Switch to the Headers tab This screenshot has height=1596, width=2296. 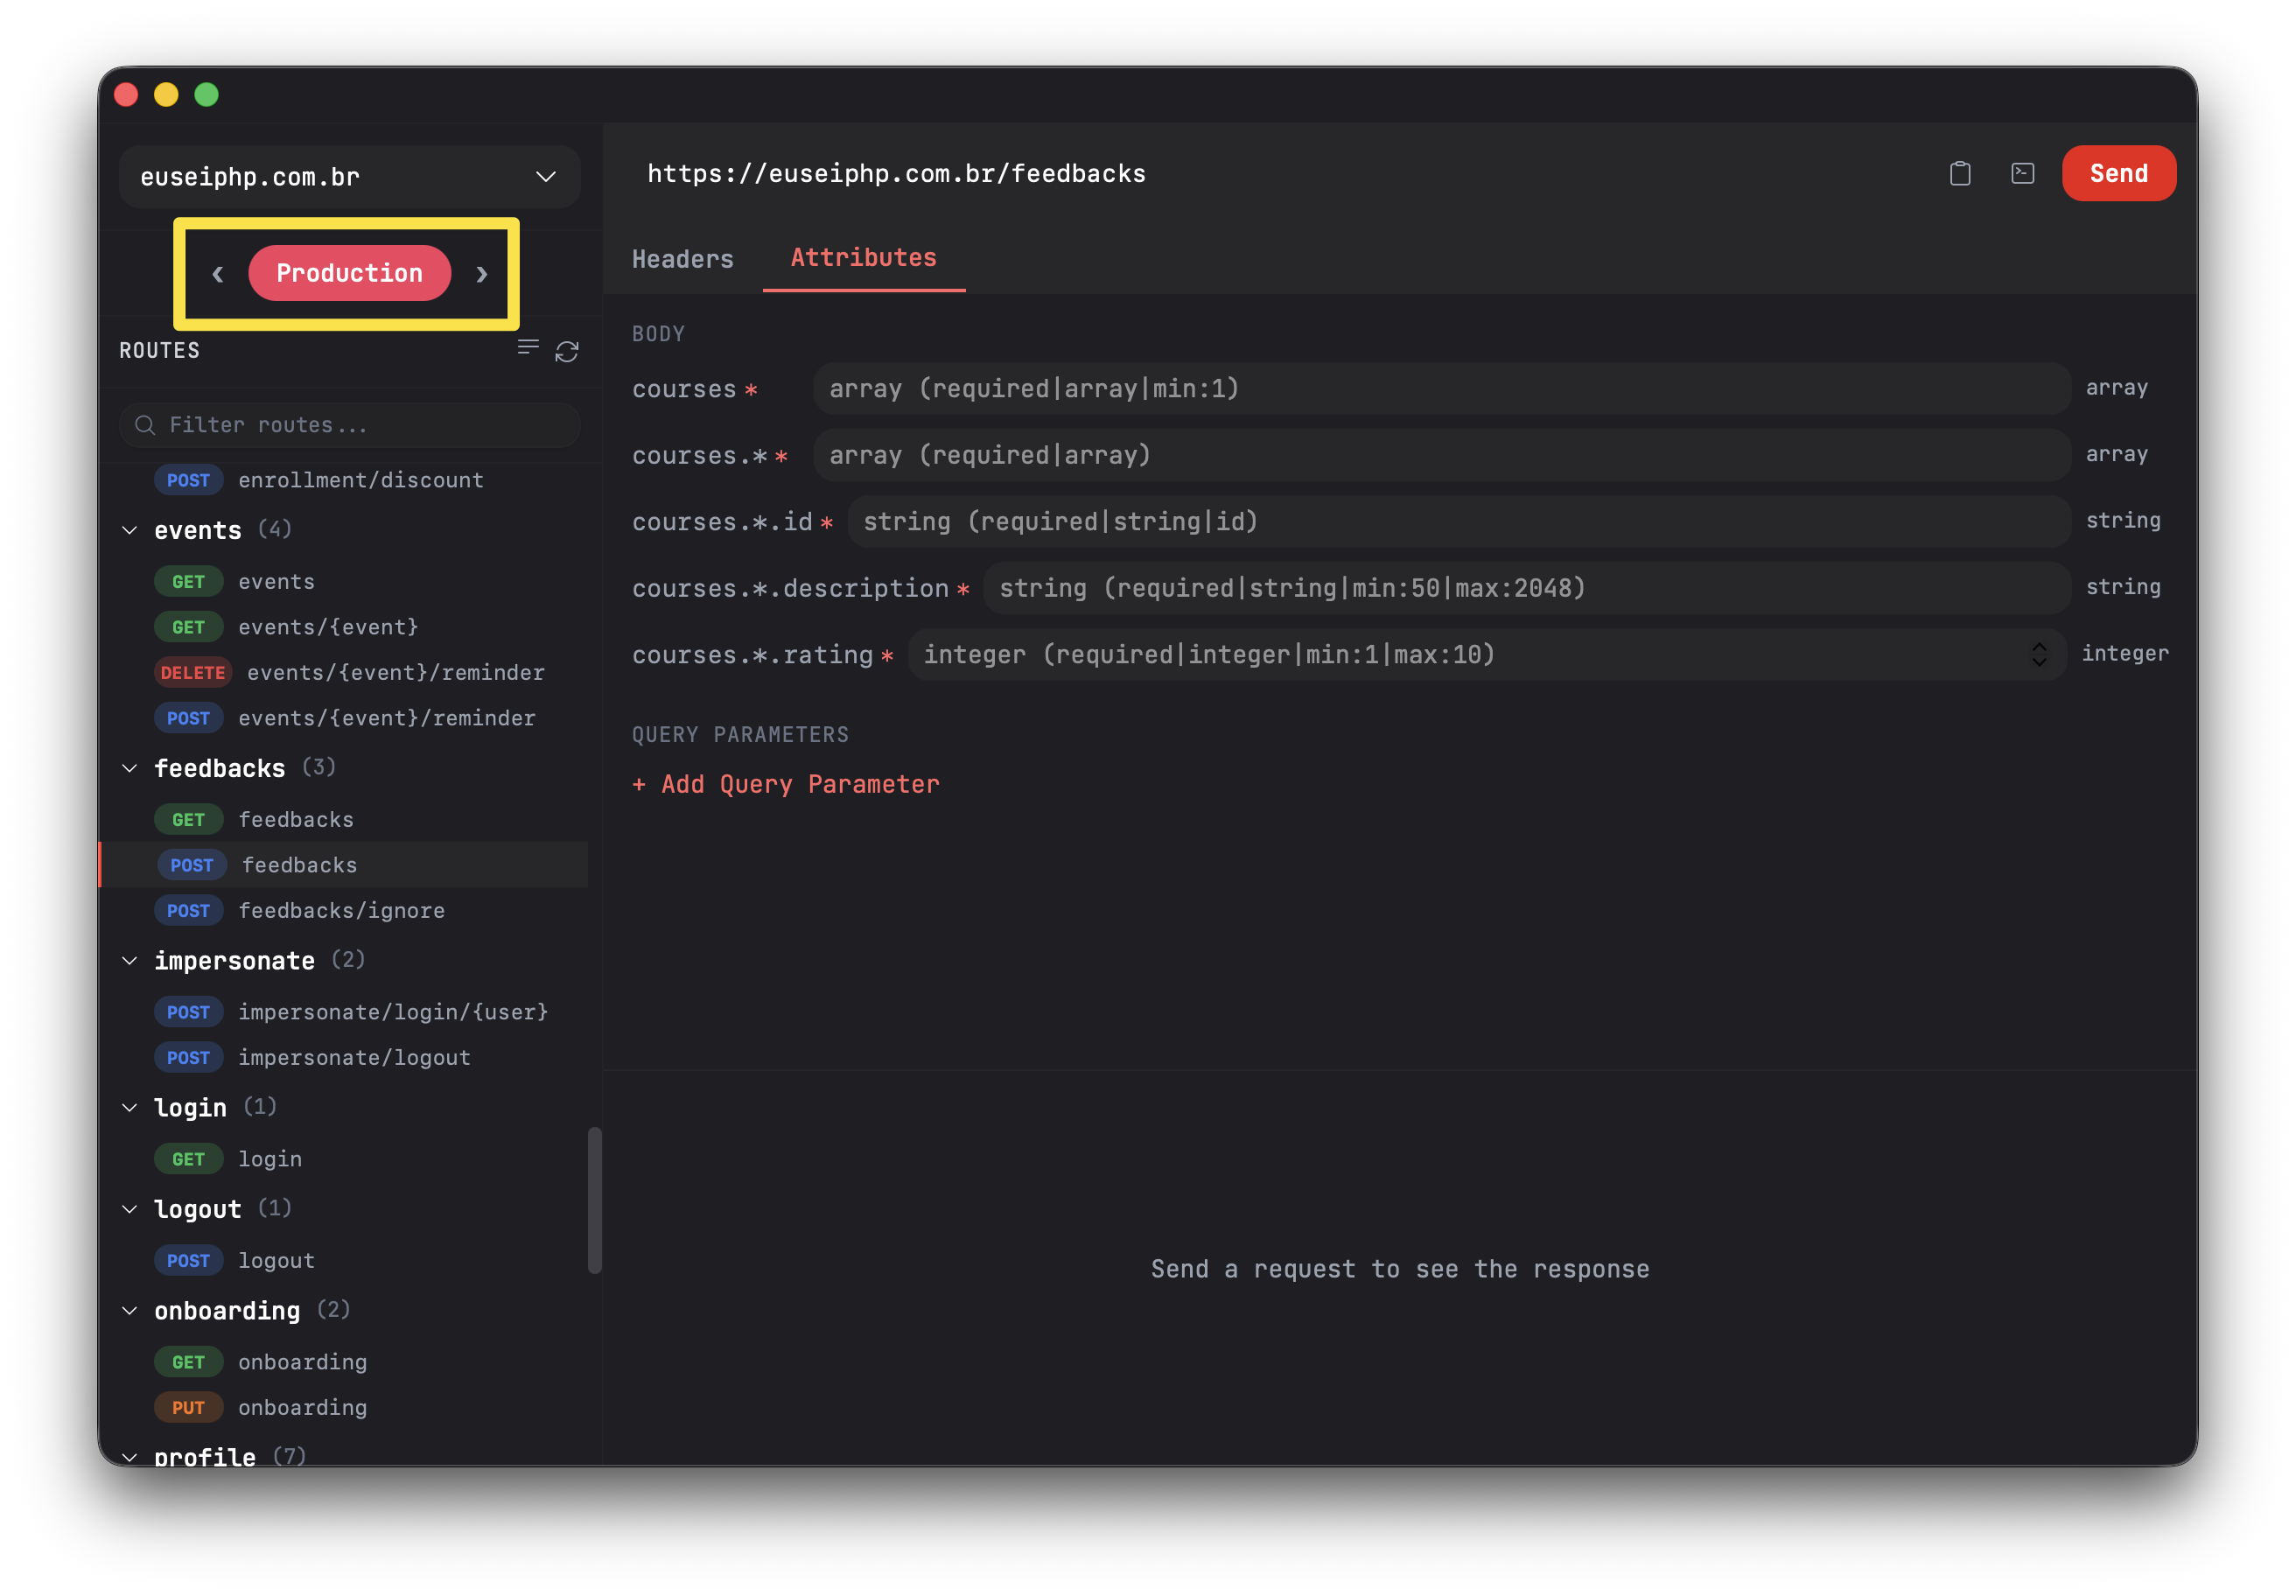pyautogui.click(x=682, y=259)
